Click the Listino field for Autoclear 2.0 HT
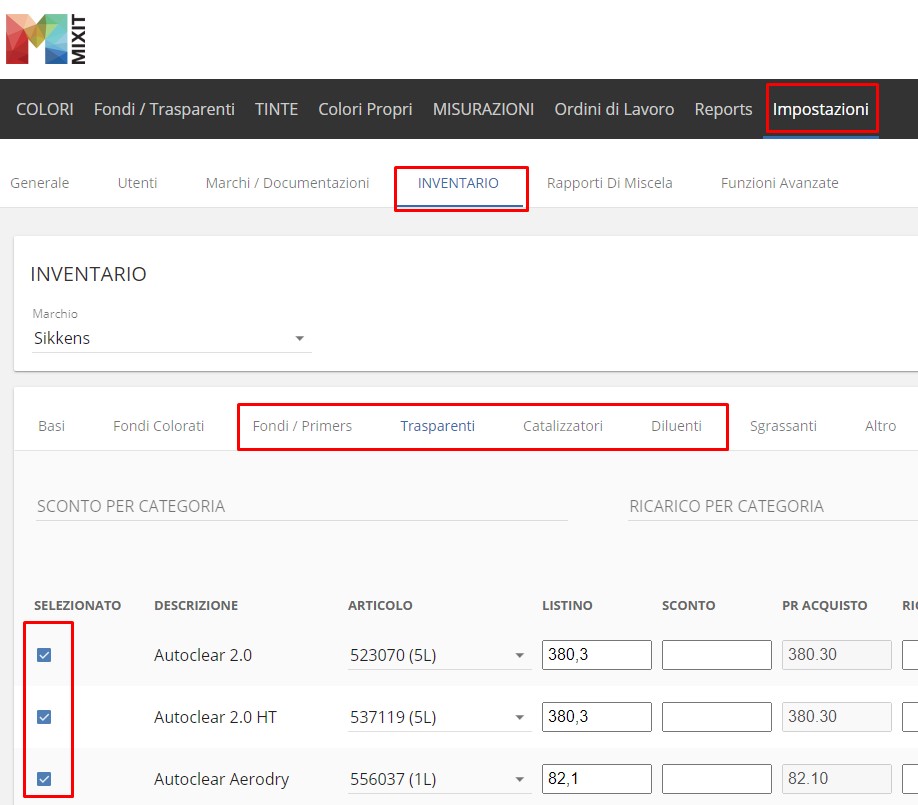Image resolution: width=918 pixels, height=805 pixels. tap(597, 717)
